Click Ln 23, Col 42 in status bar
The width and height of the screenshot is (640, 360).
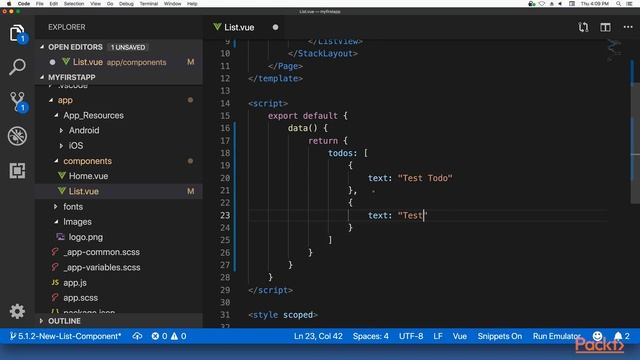pos(318,336)
